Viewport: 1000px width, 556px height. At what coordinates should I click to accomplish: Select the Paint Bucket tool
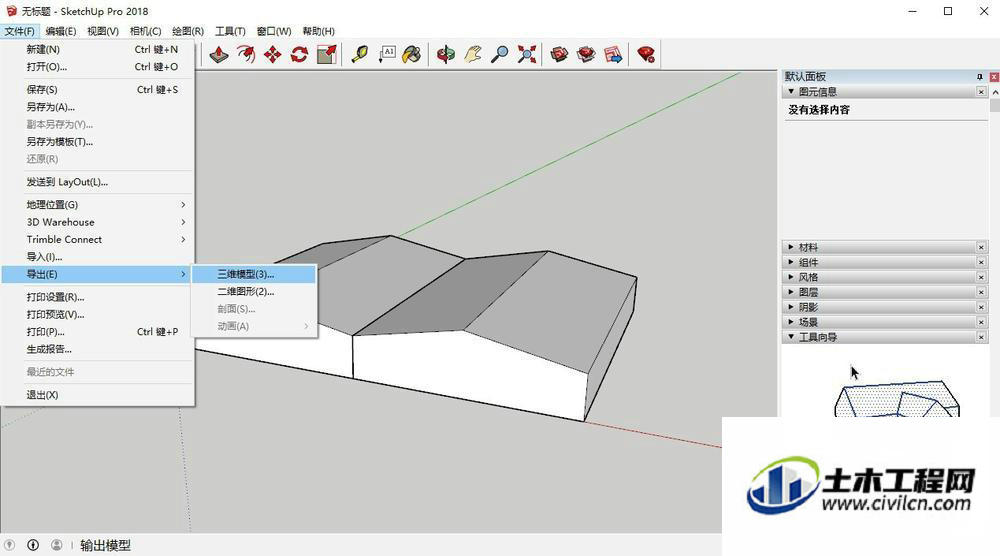(x=412, y=54)
